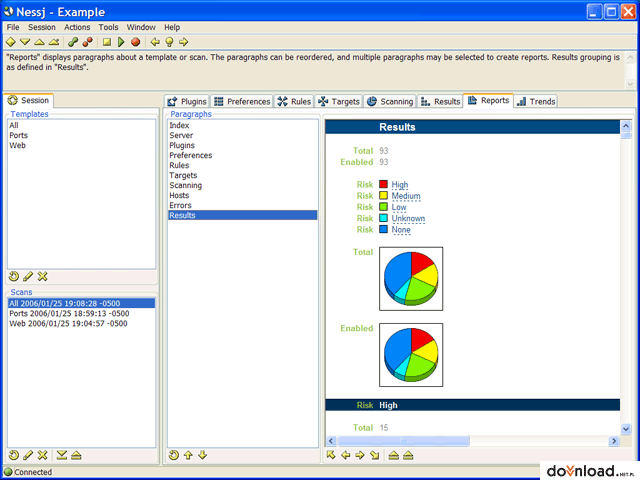The image size is (640, 480).
Task: Go back in report viewer
Action: coord(345,455)
